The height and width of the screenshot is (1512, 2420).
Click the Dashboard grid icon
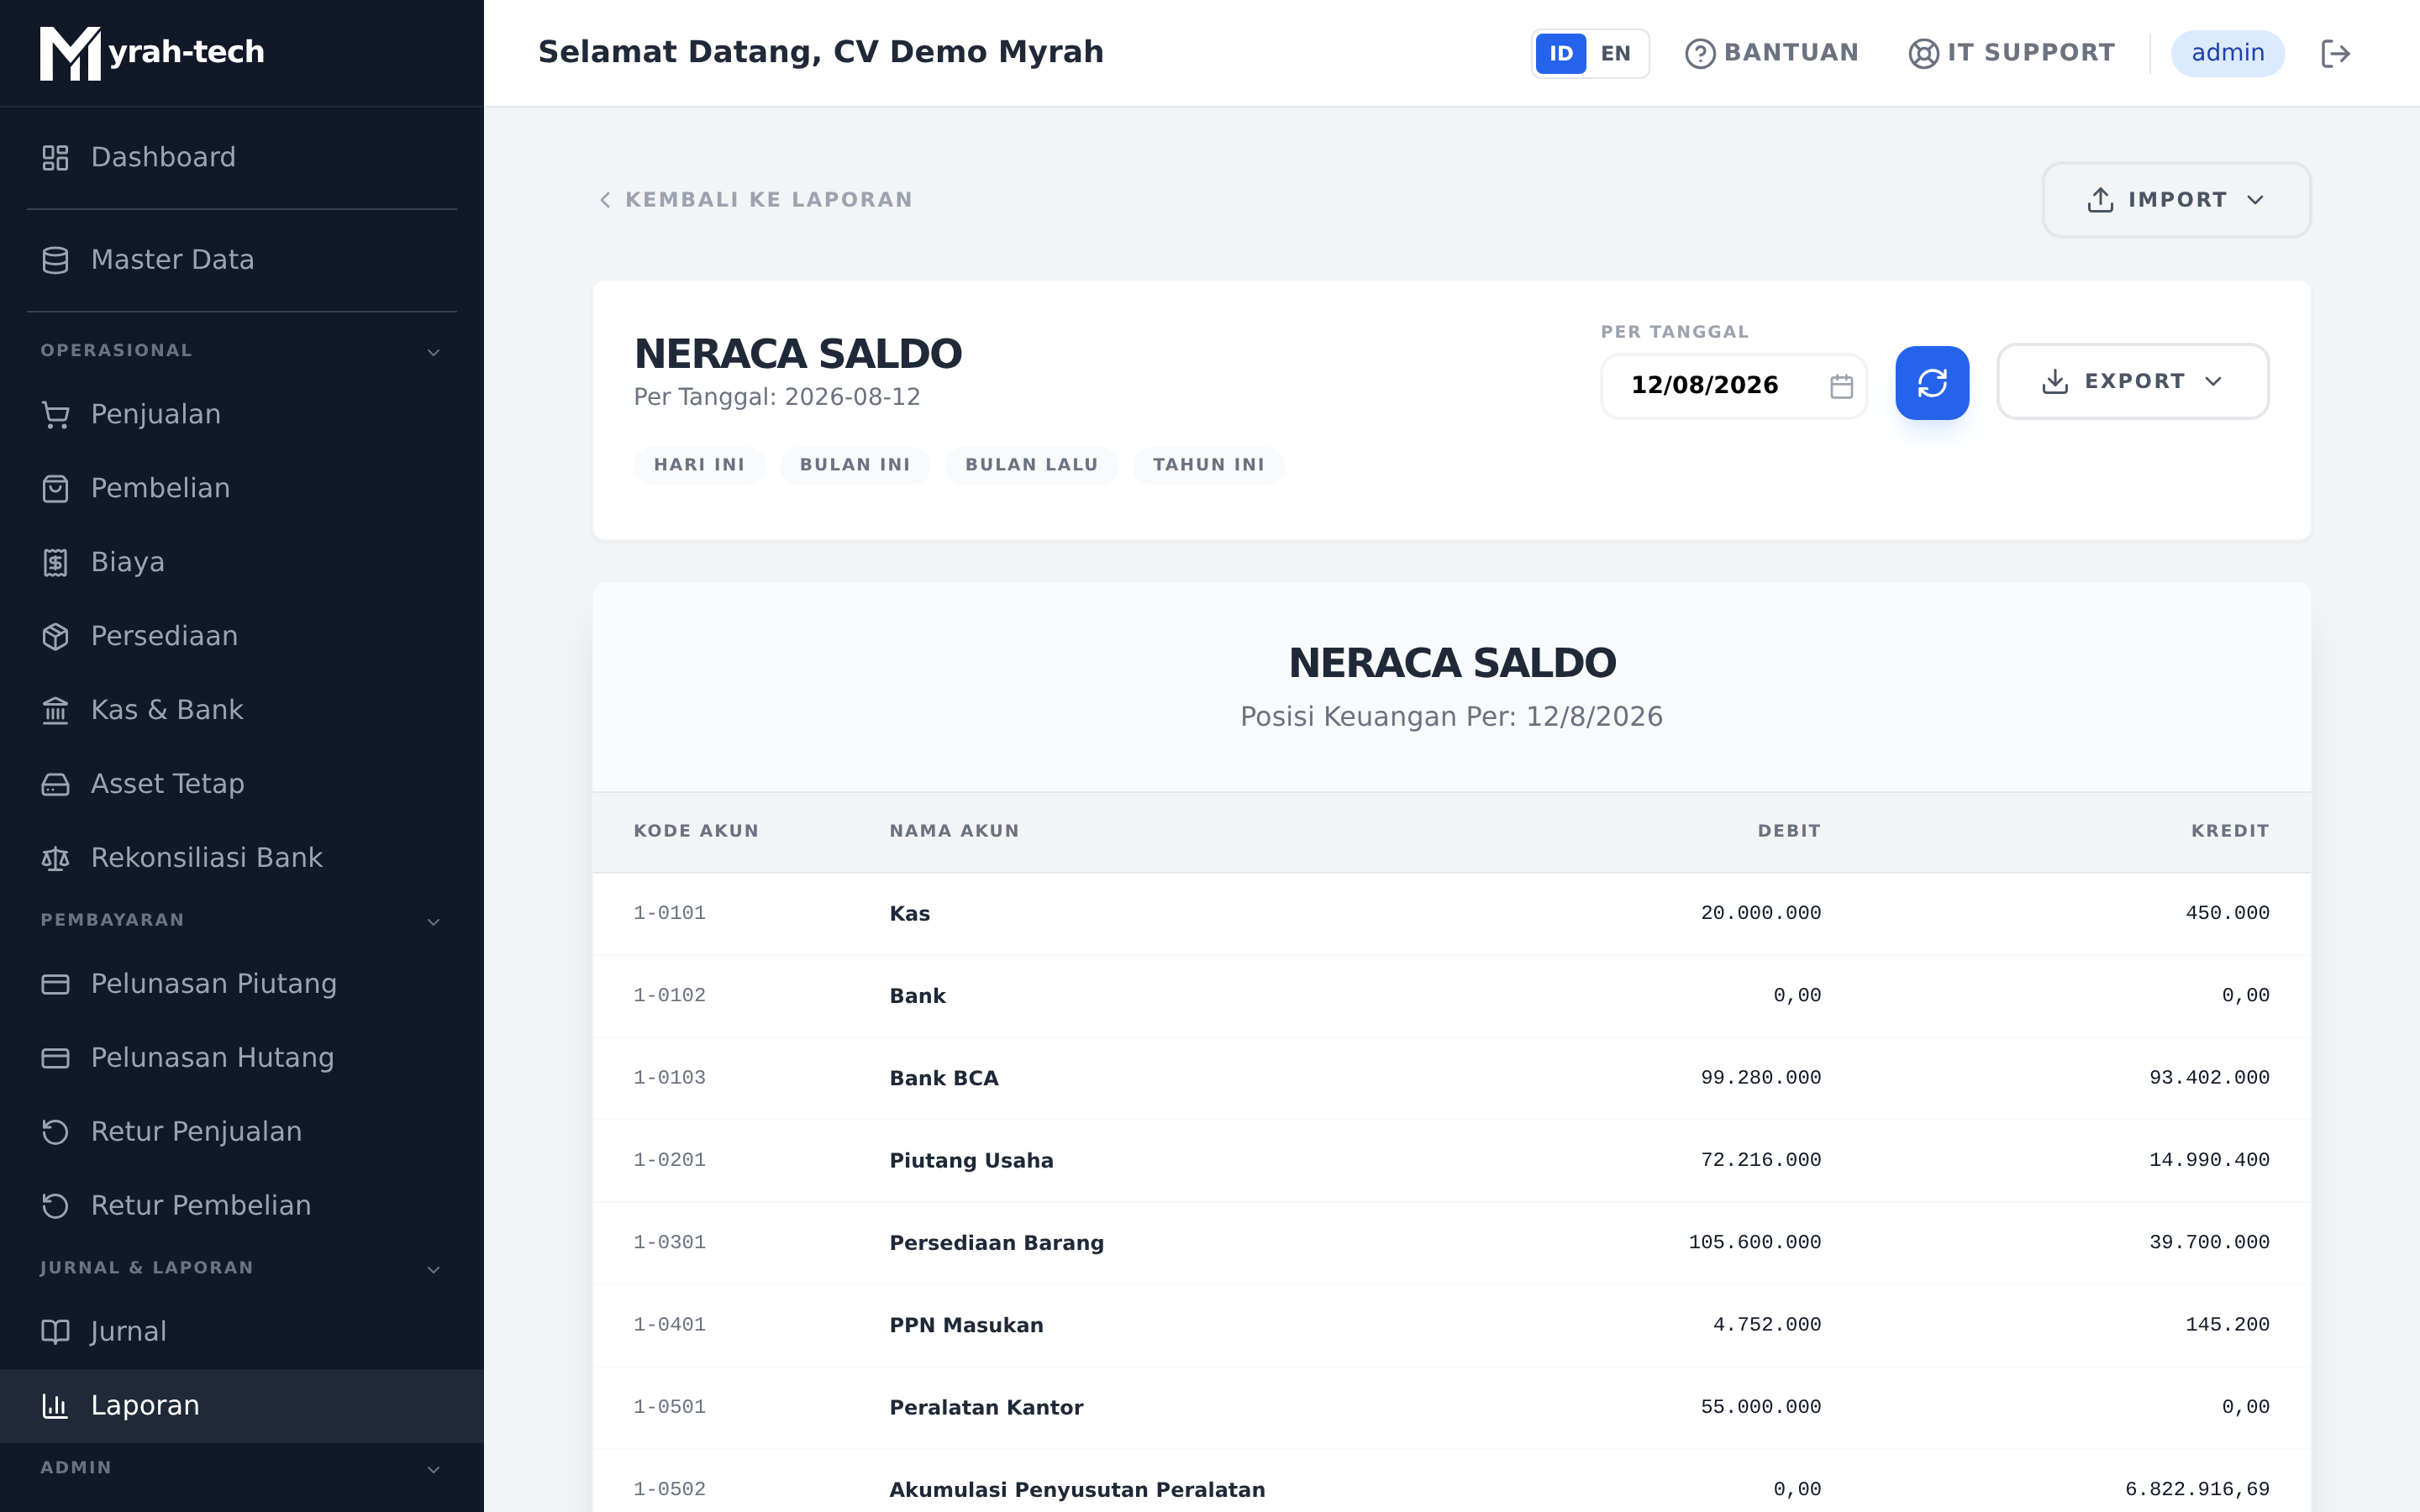click(x=55, y=158)
